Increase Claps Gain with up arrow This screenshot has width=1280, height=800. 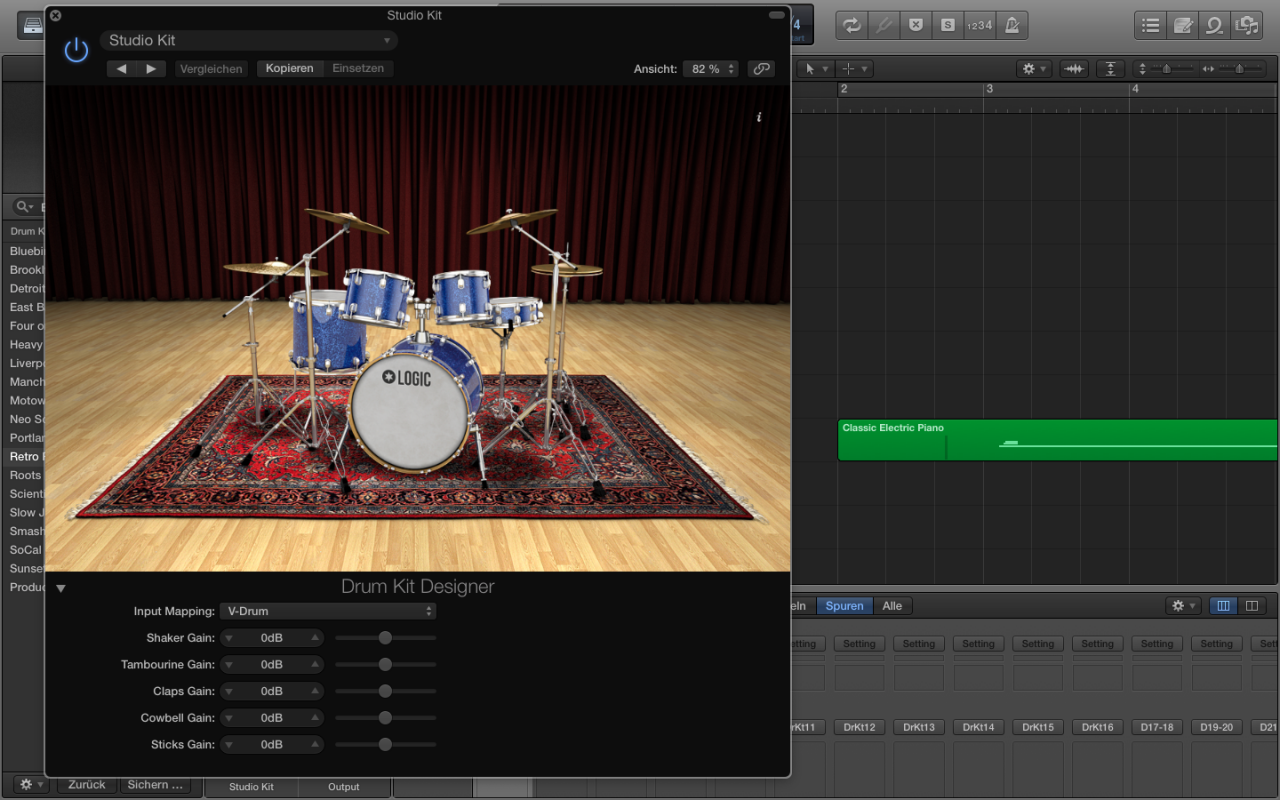coord(315,691)
